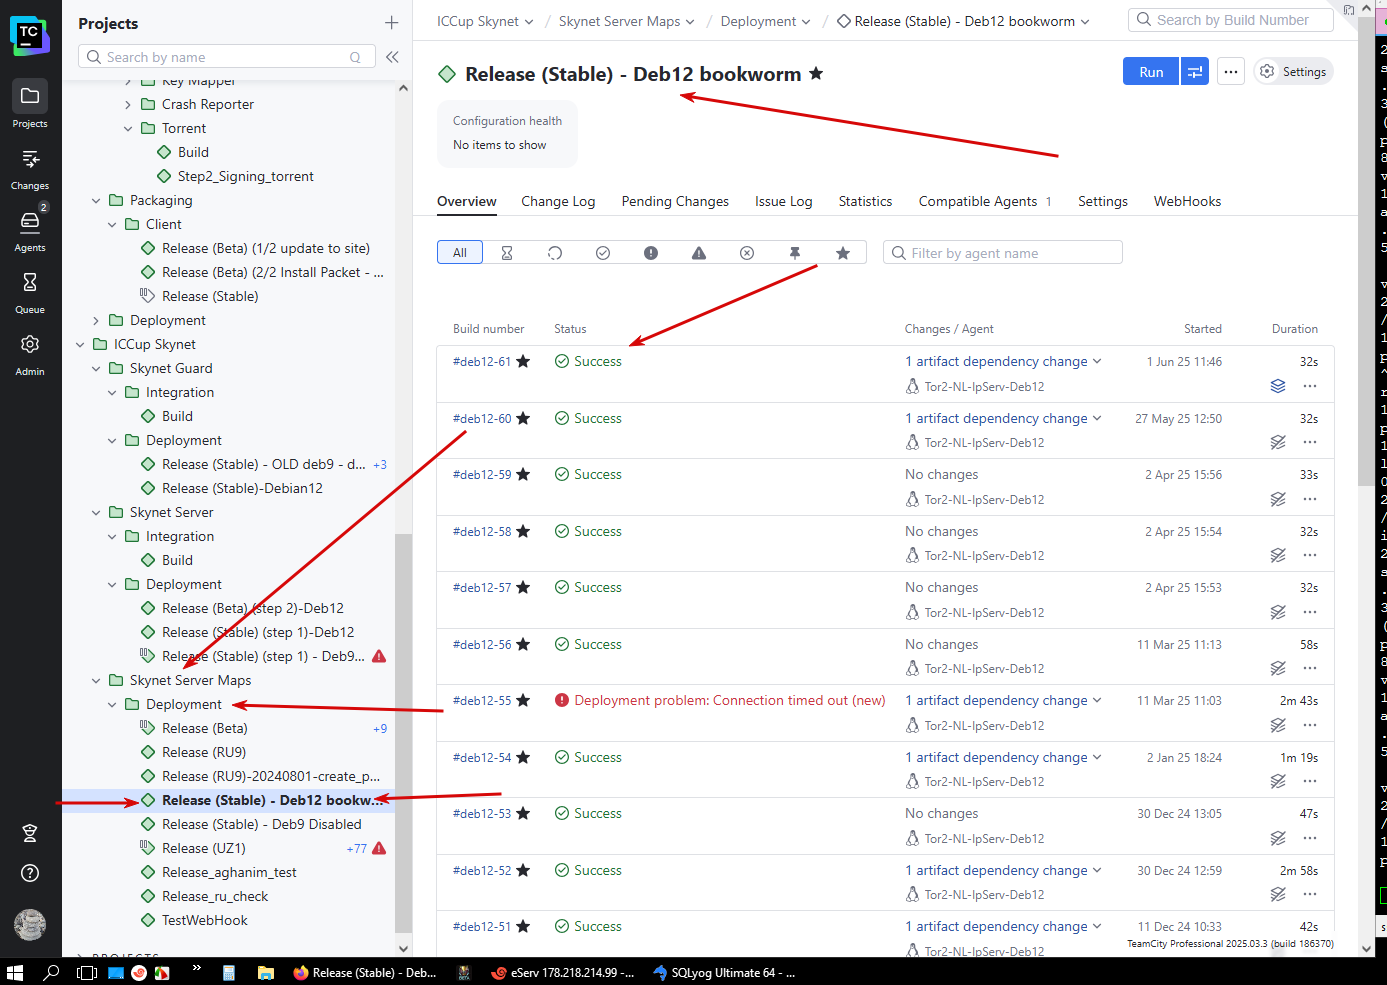Open SQLyog Ultimate from the taskbar
This screenshot has height=985, width=1387.
(x=725, y=972)
